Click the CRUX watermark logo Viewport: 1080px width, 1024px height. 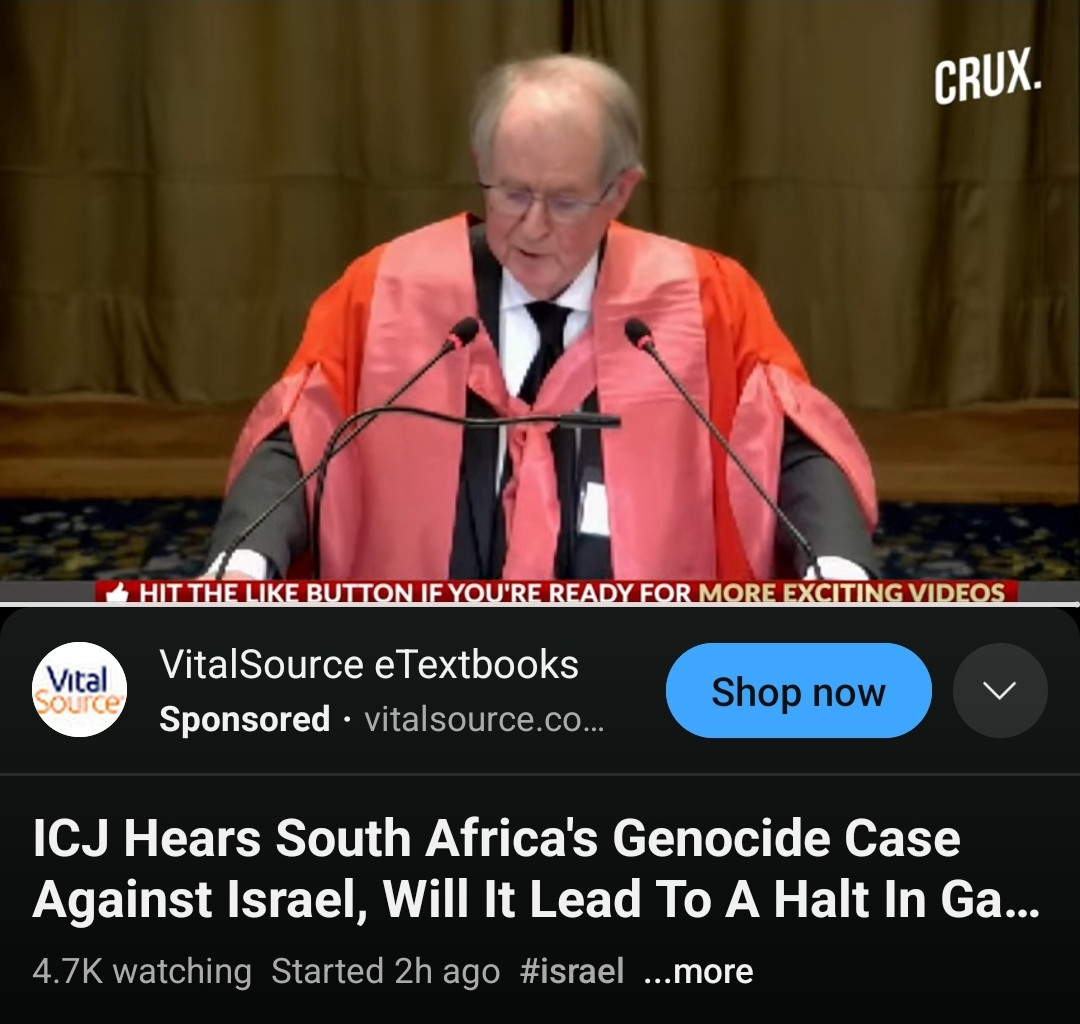point(988,74)
